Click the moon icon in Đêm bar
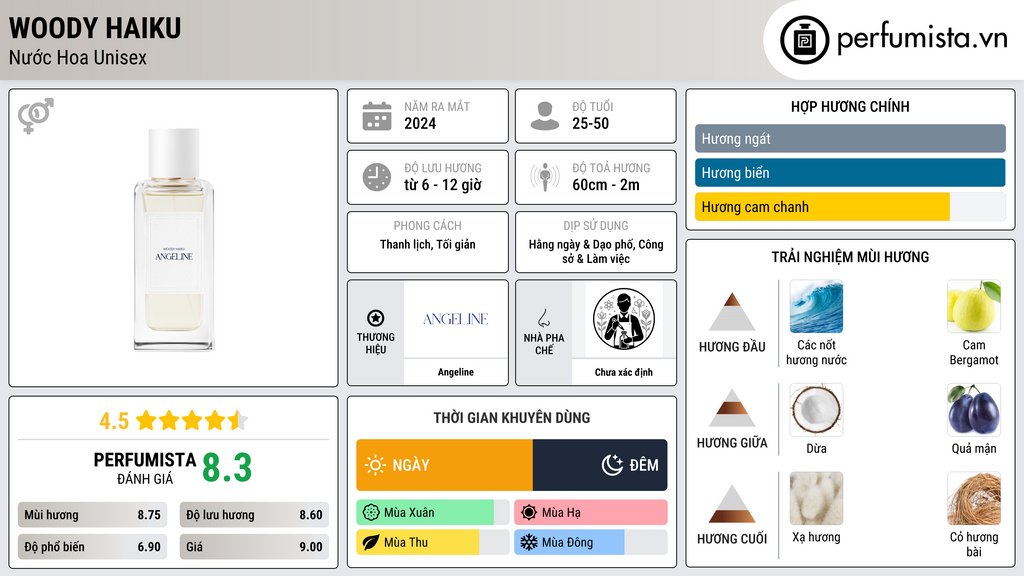Screen dimensions: 1024x576 click(612, 465)
